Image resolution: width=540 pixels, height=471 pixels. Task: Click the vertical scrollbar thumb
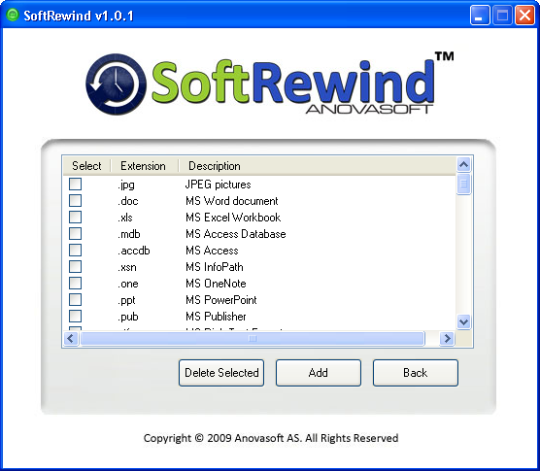464,184
